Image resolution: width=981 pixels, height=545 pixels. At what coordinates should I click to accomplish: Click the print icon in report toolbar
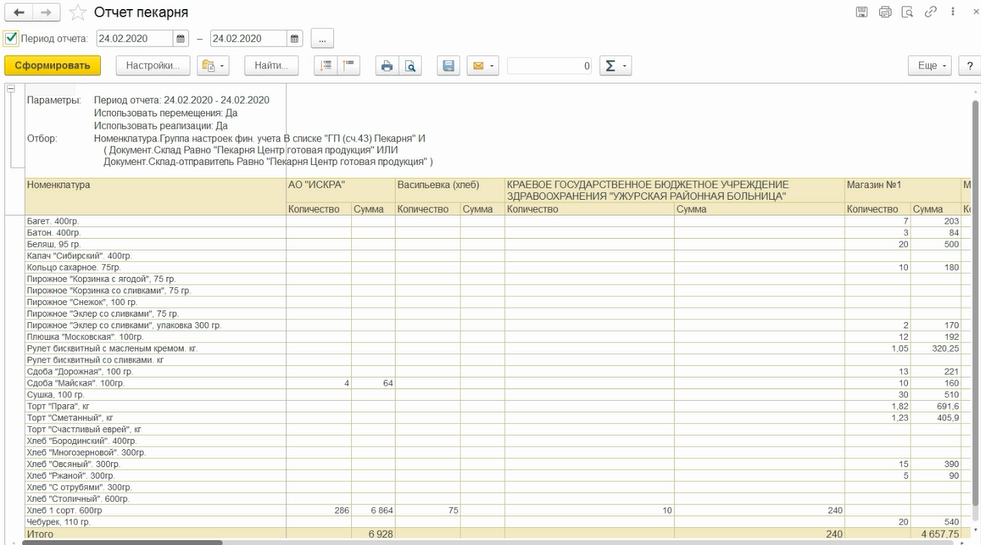pyautogui.click(x=386, y=66)
